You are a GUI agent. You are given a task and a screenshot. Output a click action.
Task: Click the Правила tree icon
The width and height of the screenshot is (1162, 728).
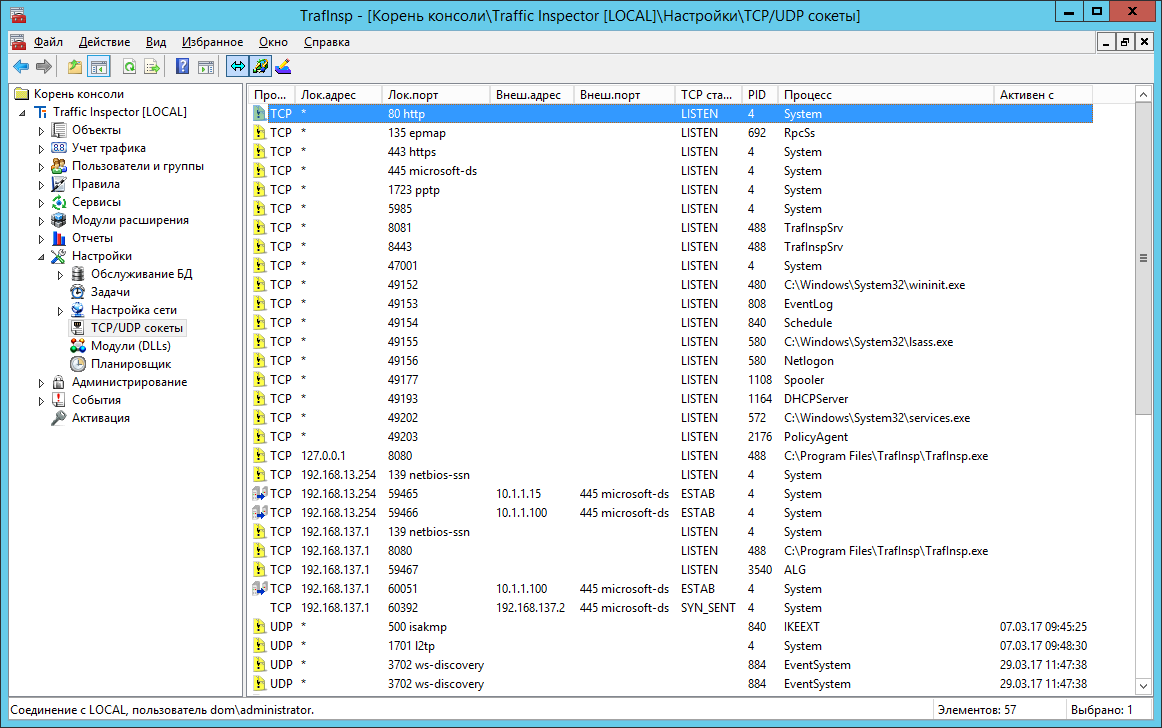(x=59, y=184)
